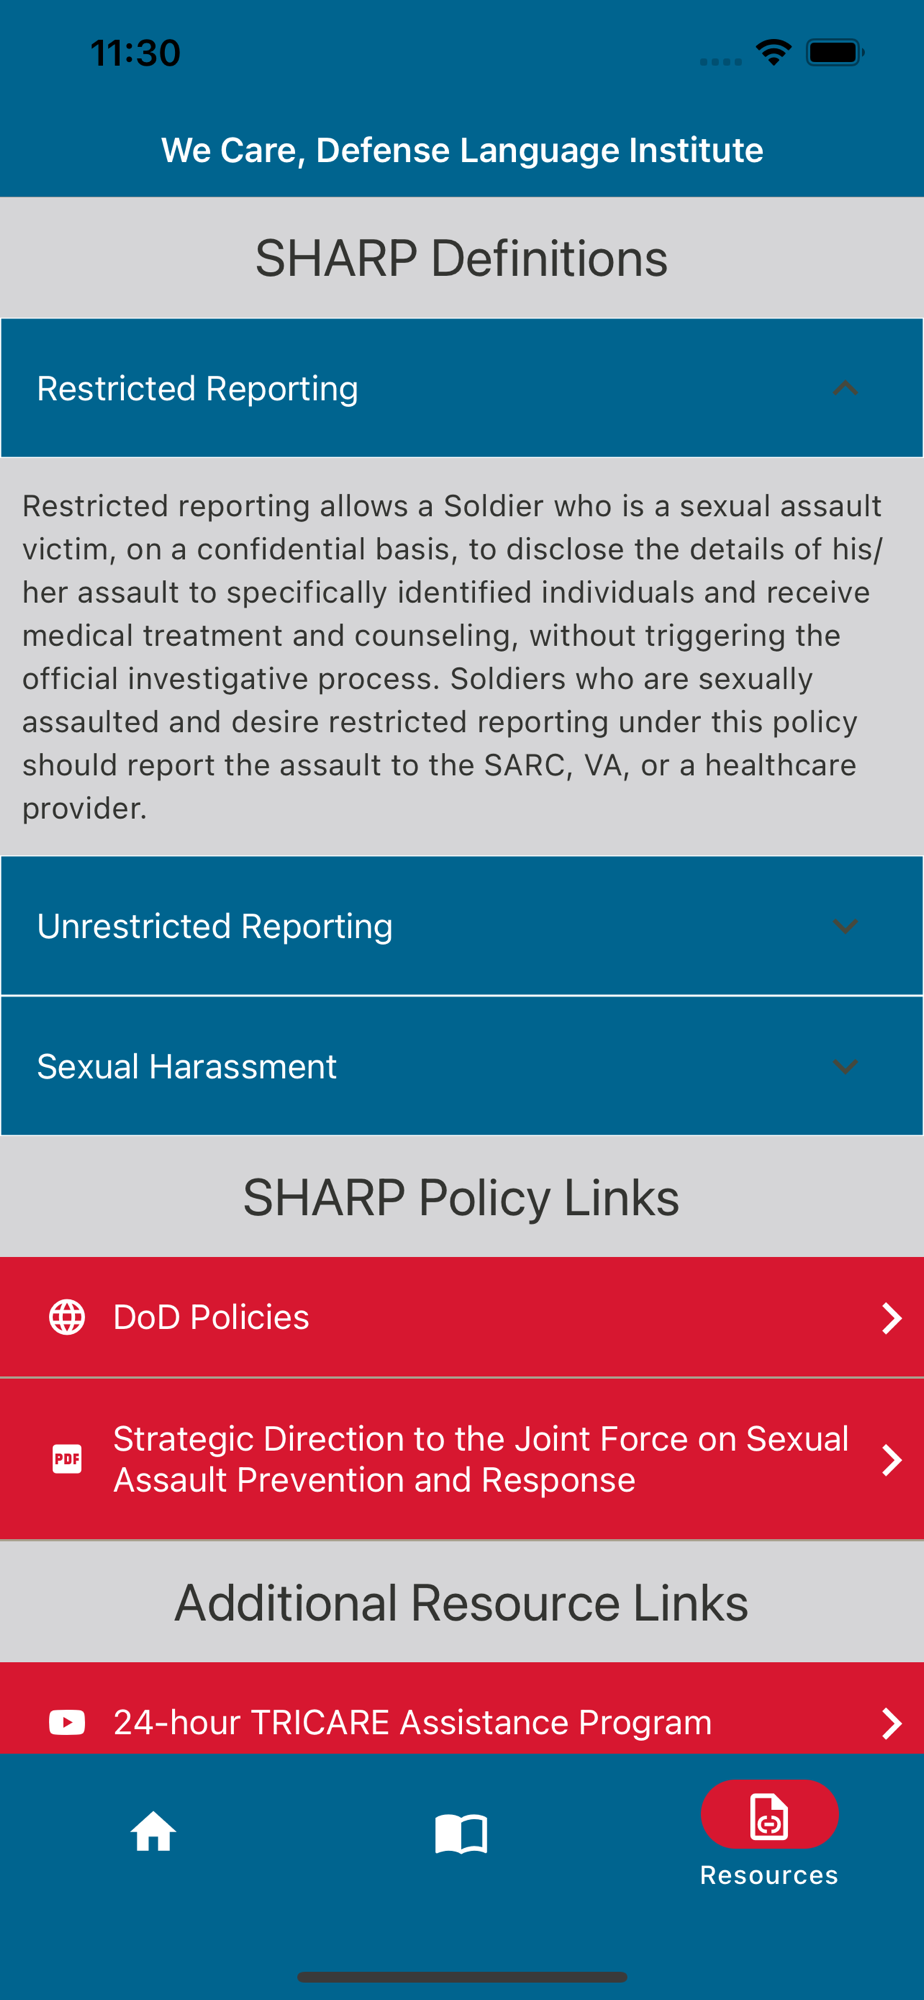Tap the Resources tab label

click(769, 1875)
